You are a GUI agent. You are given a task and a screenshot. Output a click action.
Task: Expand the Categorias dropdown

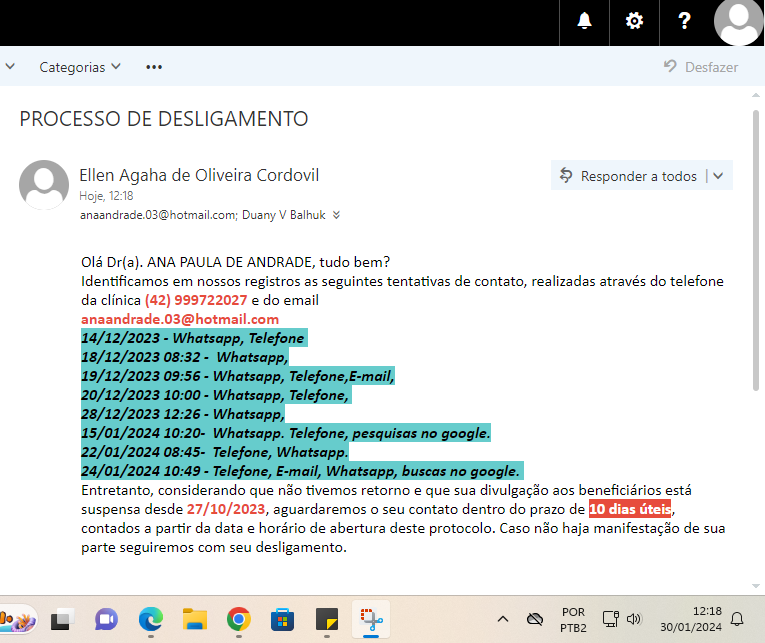(80, 67)
